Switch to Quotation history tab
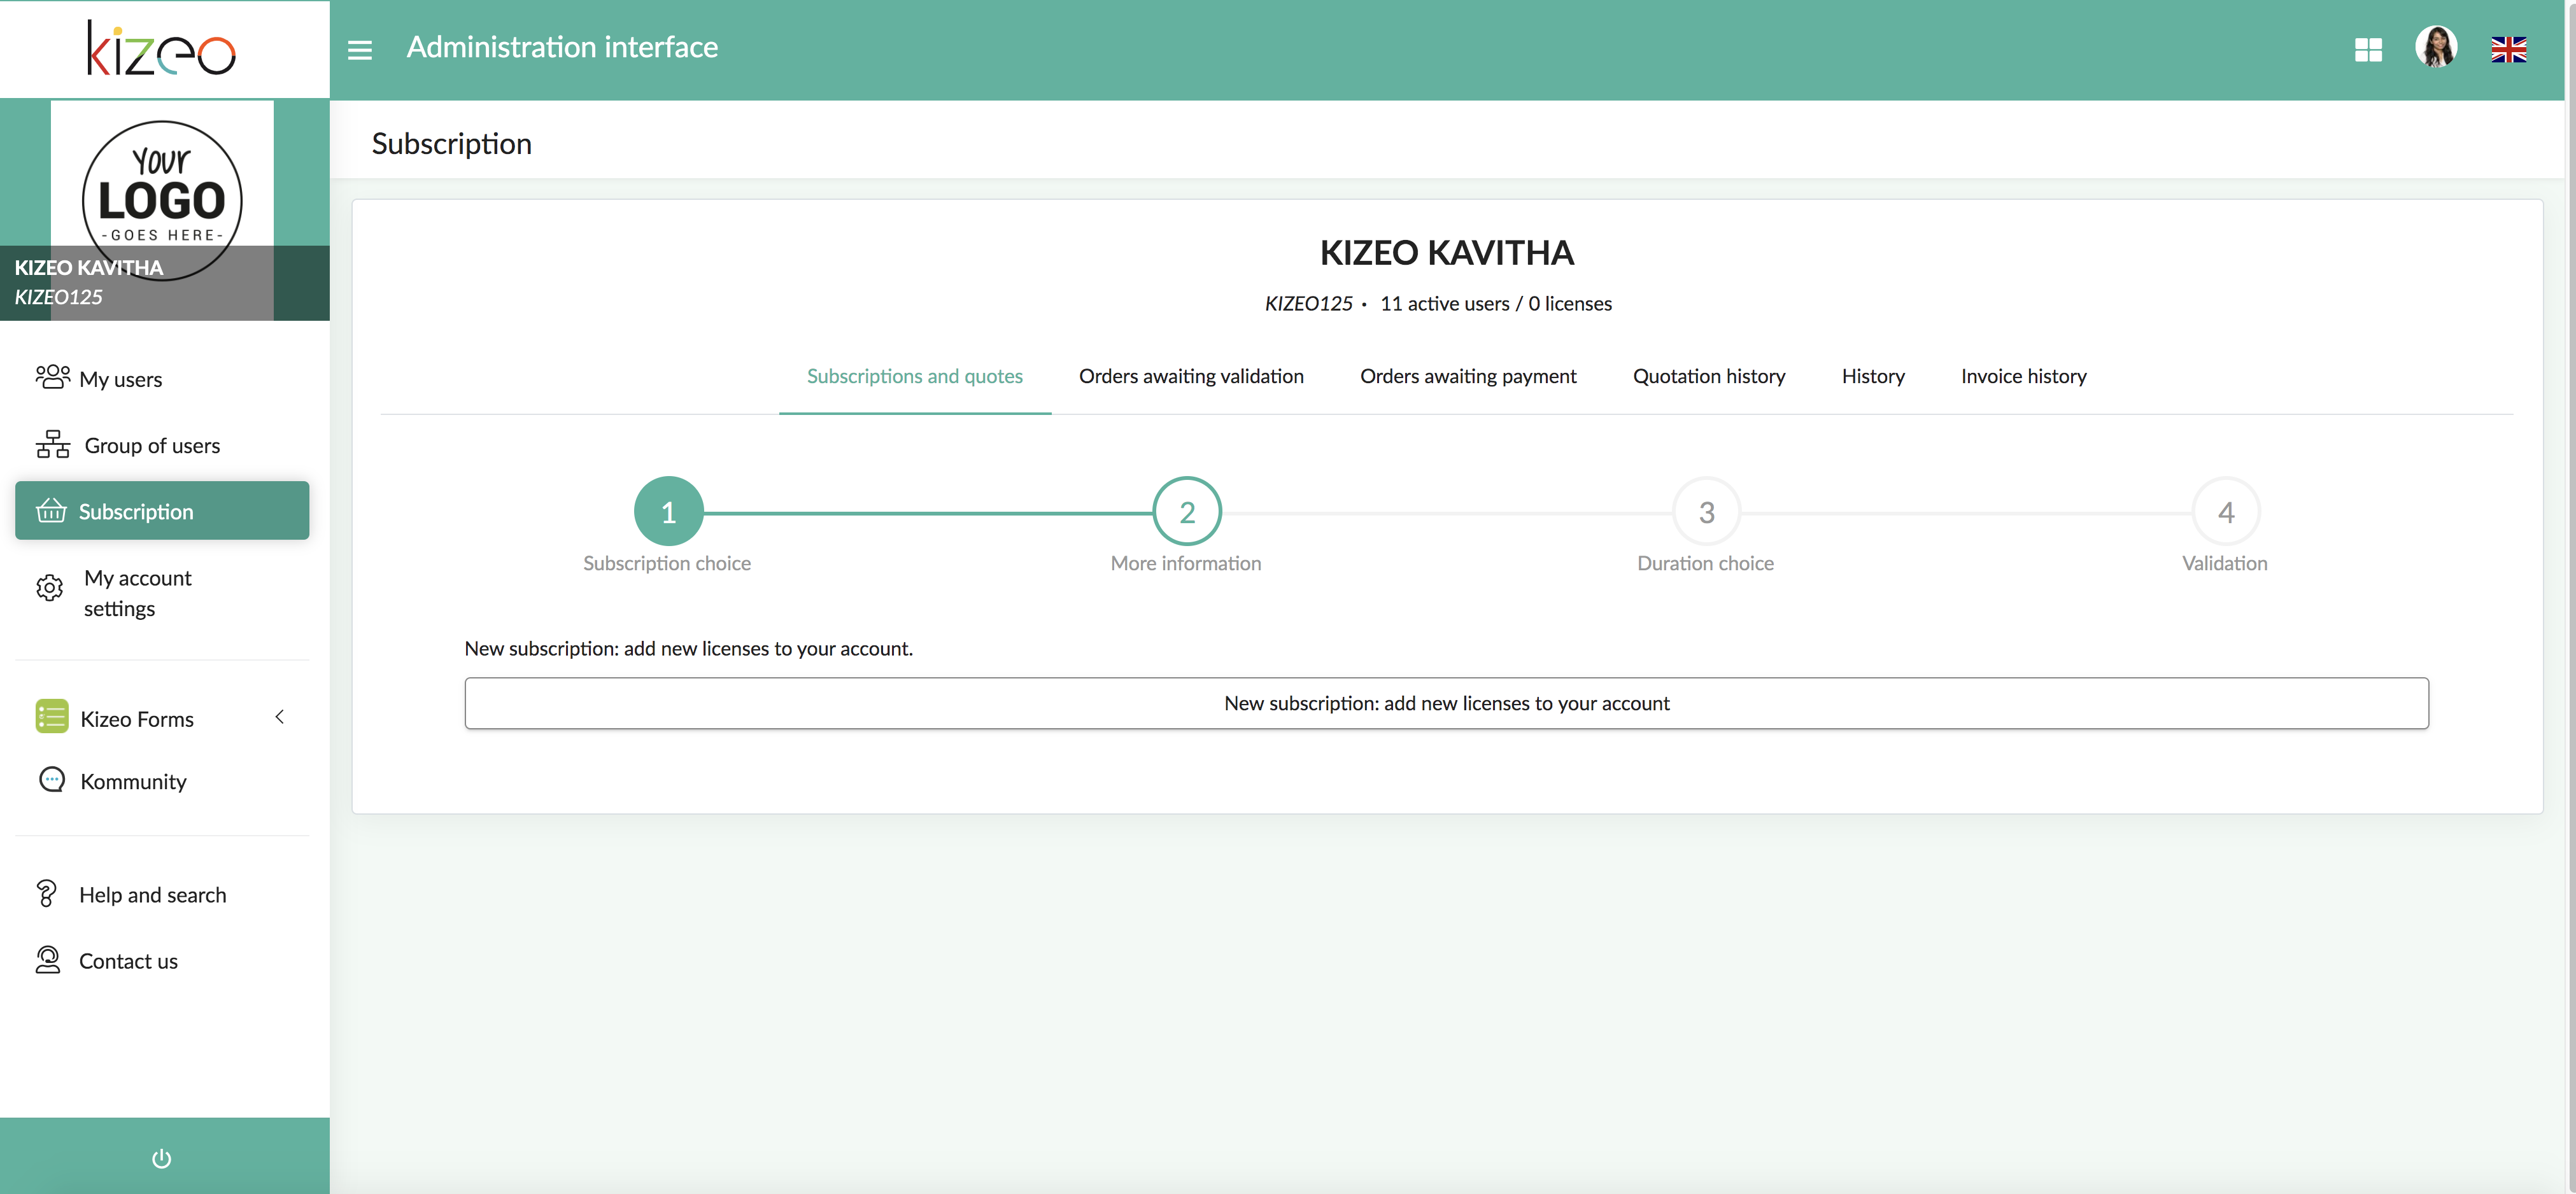This screenshot has width=2576, height=1194. 1709,376
